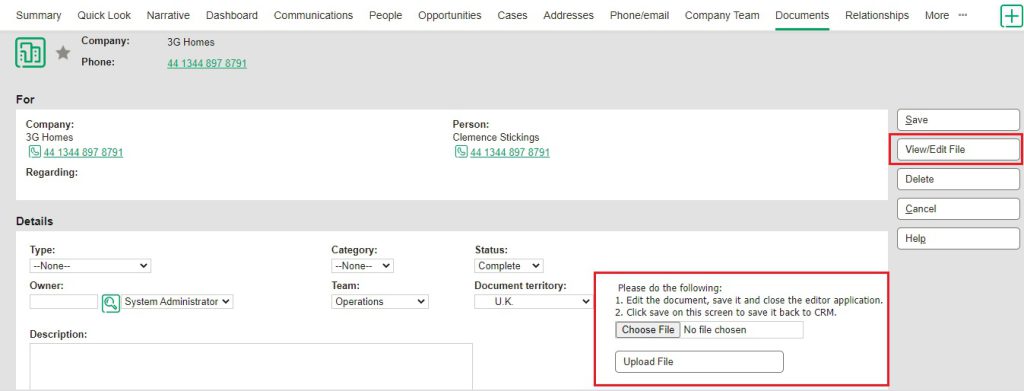Screen dimensions: 1024x391
Task: Click the green plus New icon
Action: pos(1012,16)
